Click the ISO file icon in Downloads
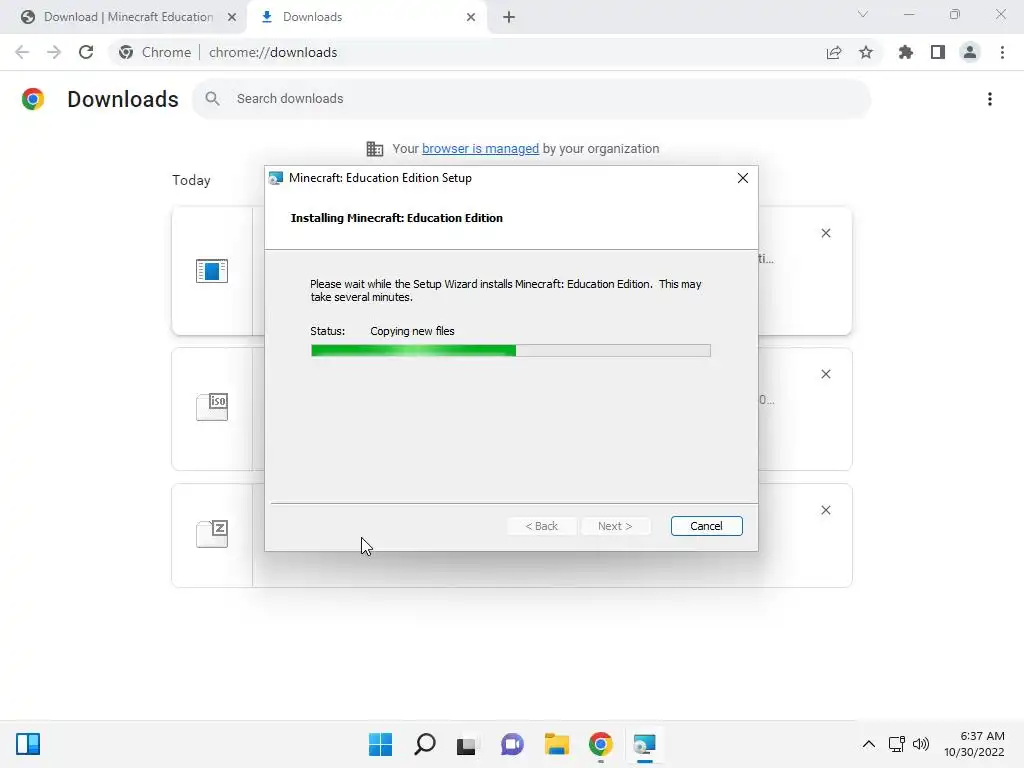This screenshot has width=1024, height=768. (x=212, y=407)
